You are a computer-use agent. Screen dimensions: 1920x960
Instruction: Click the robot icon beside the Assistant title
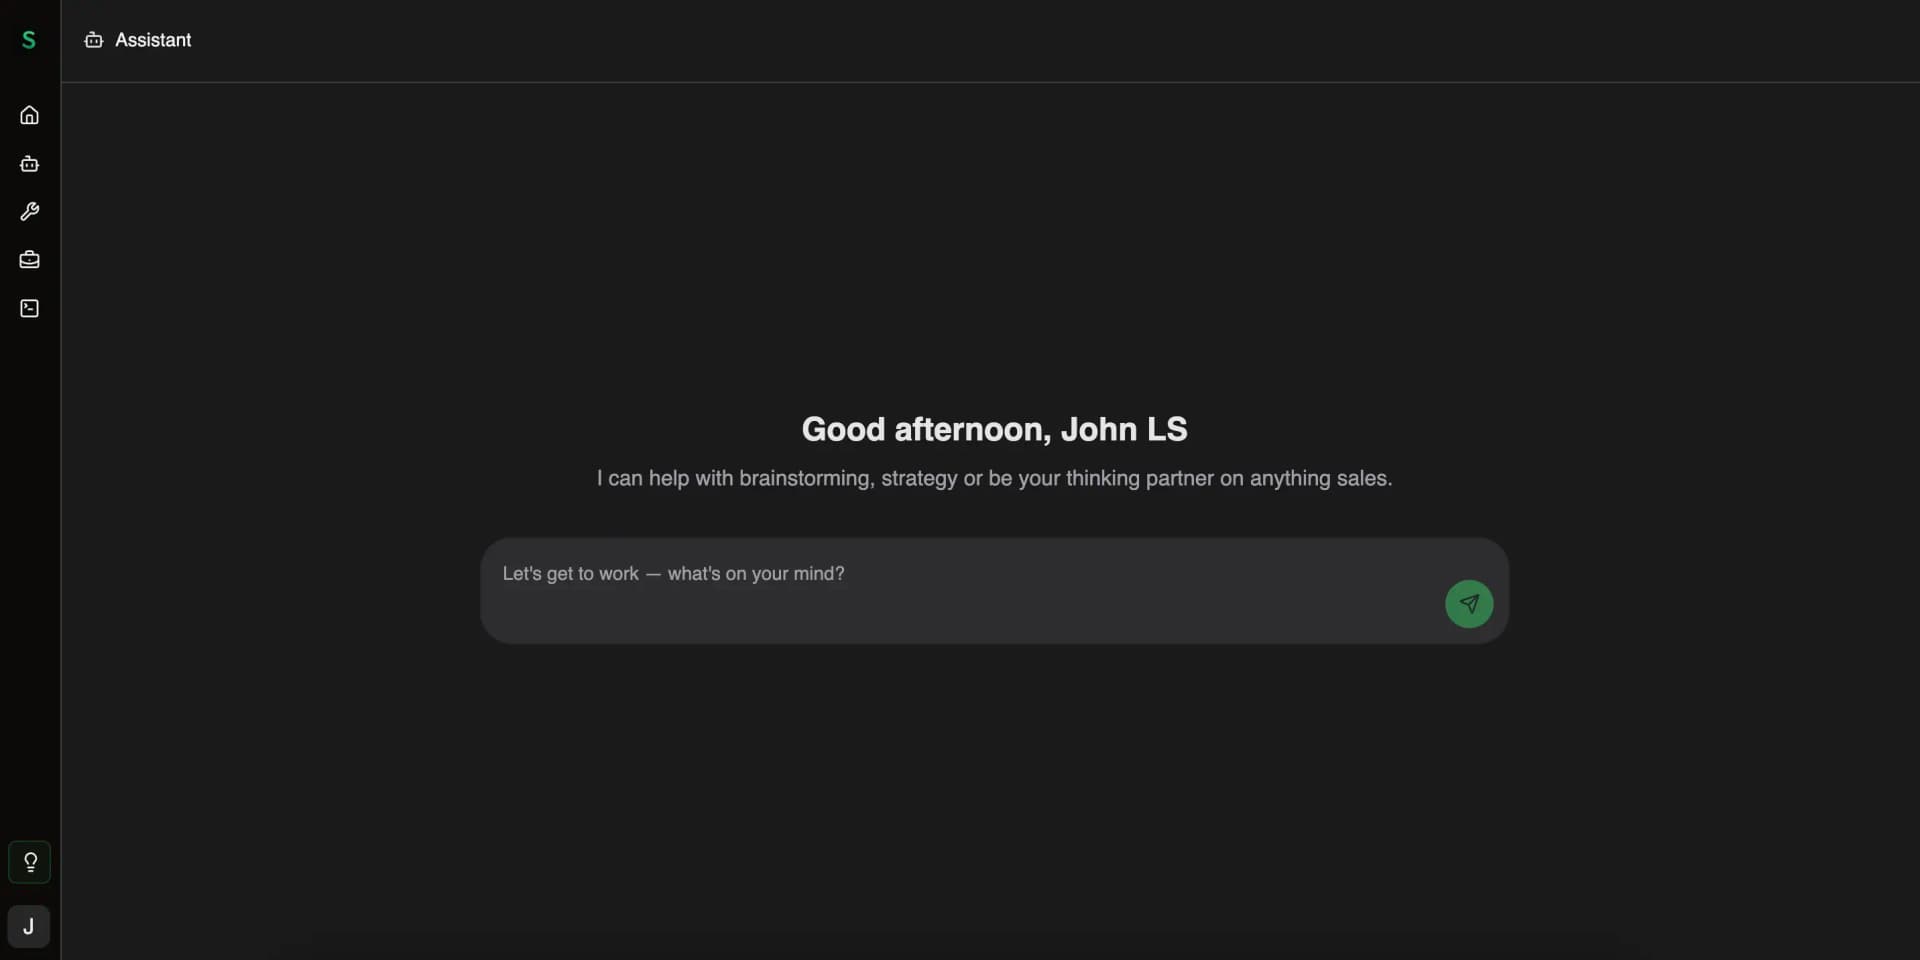point(93,40)
